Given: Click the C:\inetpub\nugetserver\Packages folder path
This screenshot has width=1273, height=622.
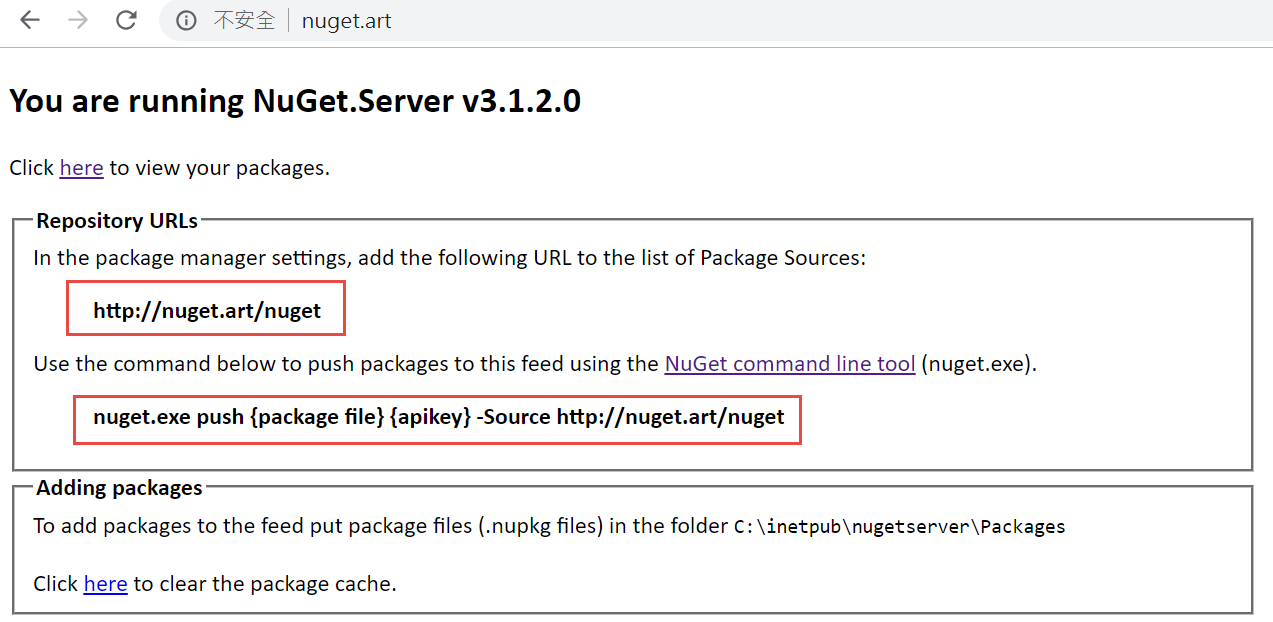Looking at the screenshot, I should click(900, 527).
